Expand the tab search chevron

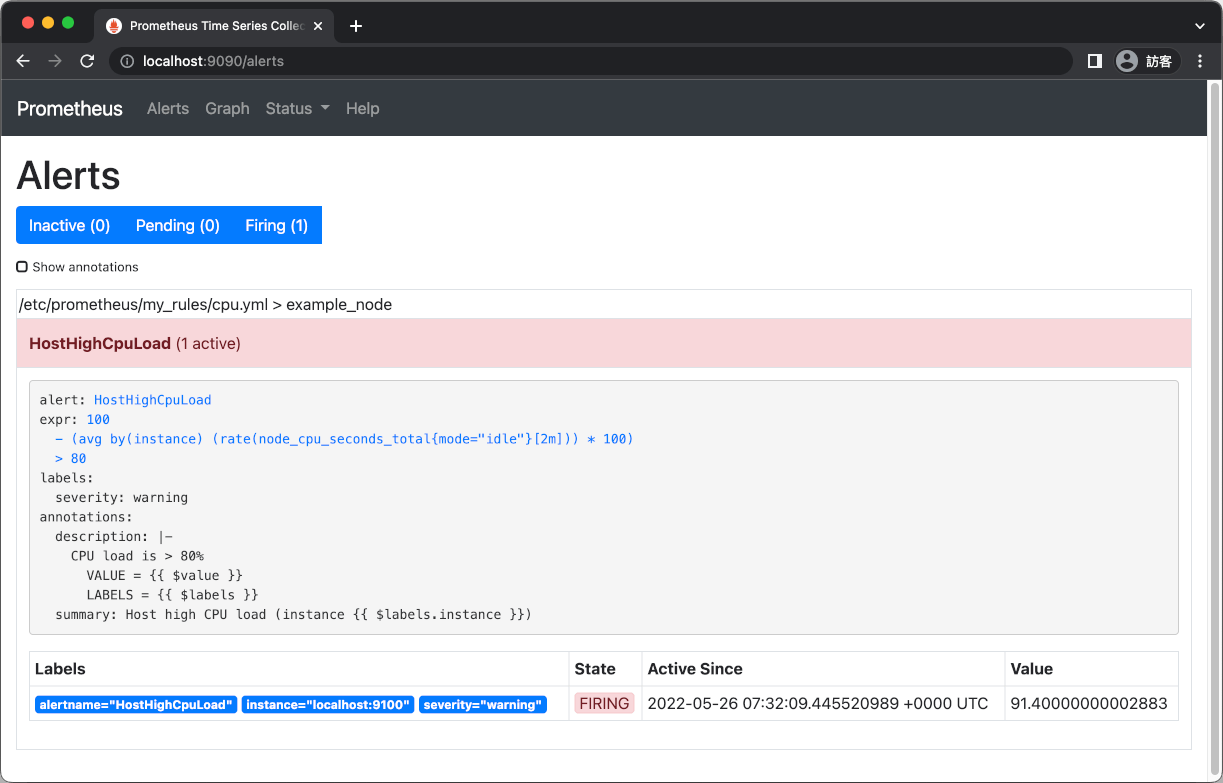tap(1200, 26)
